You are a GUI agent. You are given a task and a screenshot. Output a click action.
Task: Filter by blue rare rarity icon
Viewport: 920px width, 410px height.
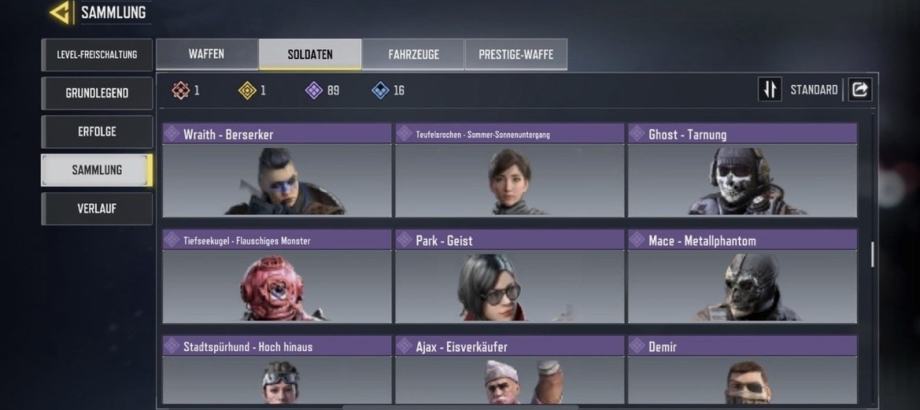pos(380,90)
